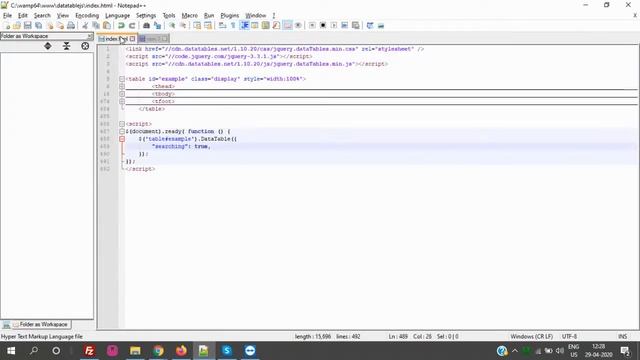Toggle Folder as Workspace toolbar button
640x360 pixels.
[287, 25]
